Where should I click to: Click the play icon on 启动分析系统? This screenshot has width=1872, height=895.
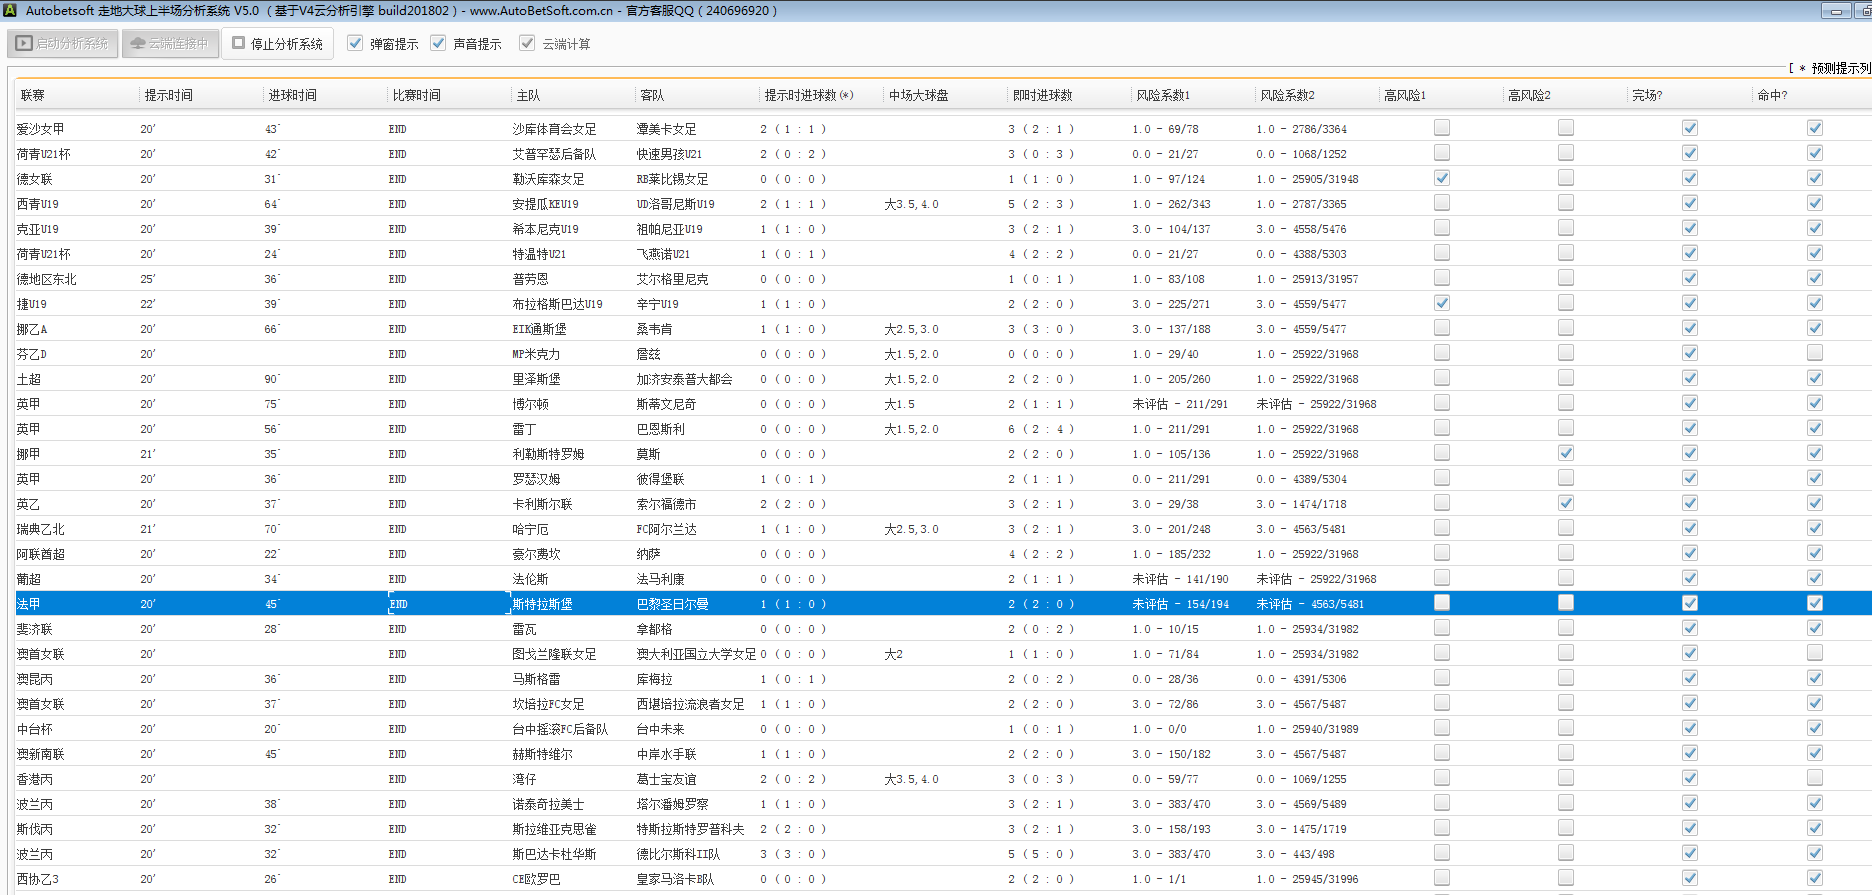pos(24,44)
